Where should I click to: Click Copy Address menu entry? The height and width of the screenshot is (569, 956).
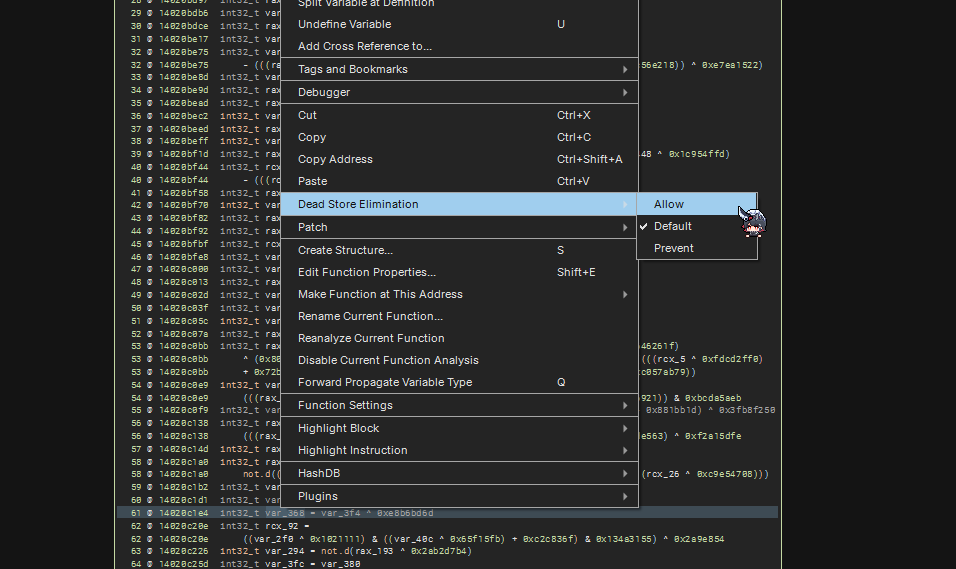335,159
